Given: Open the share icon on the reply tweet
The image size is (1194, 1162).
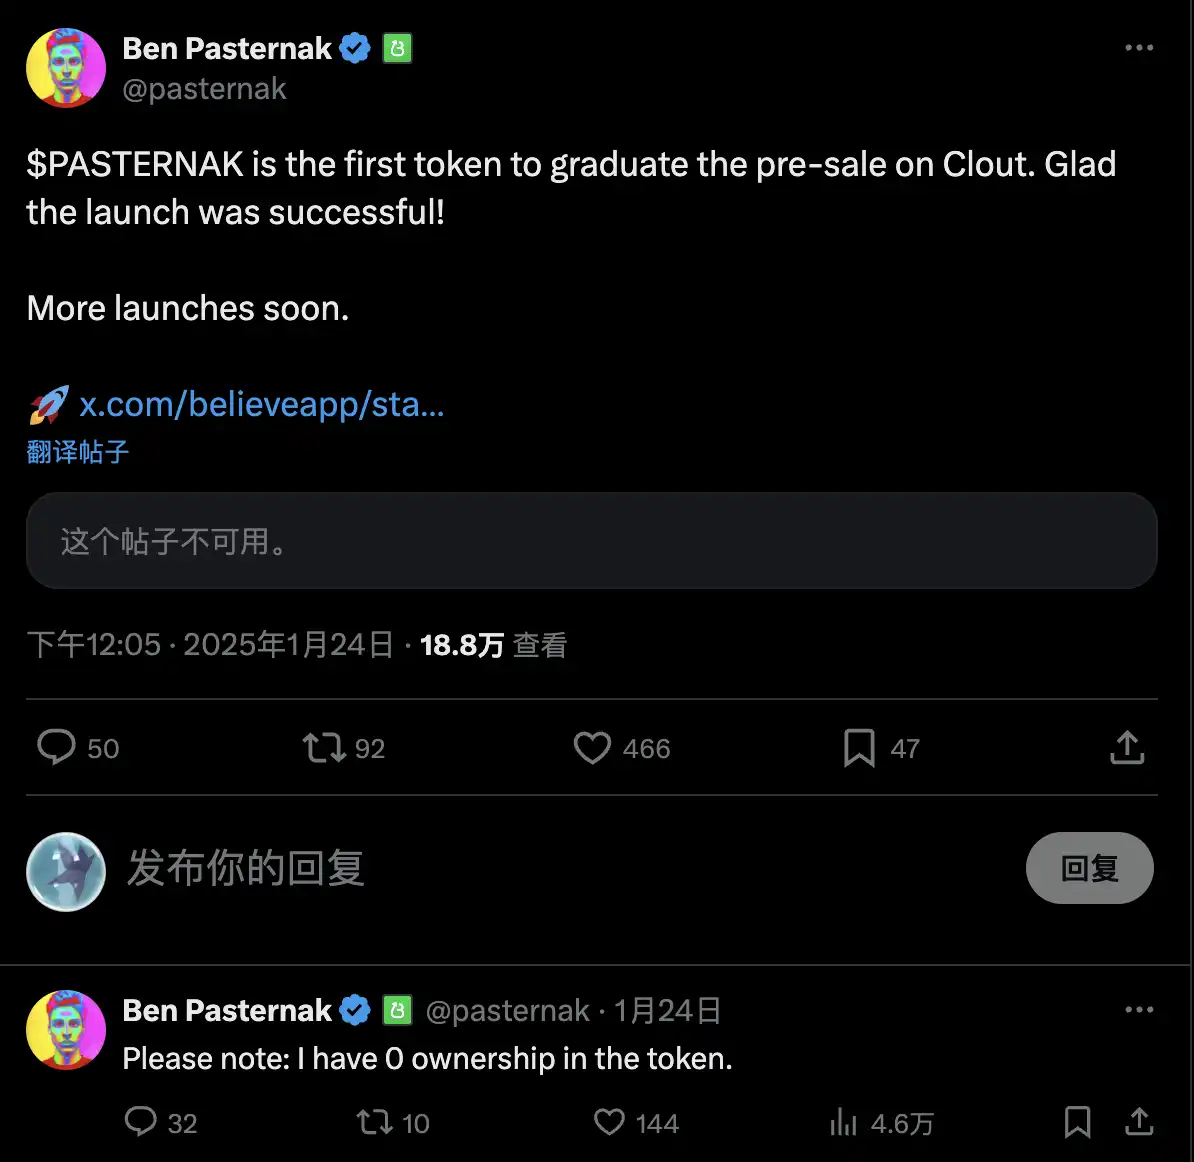Looking at the screenshot, I should pyautogui.click(x=1140, y=1122).
